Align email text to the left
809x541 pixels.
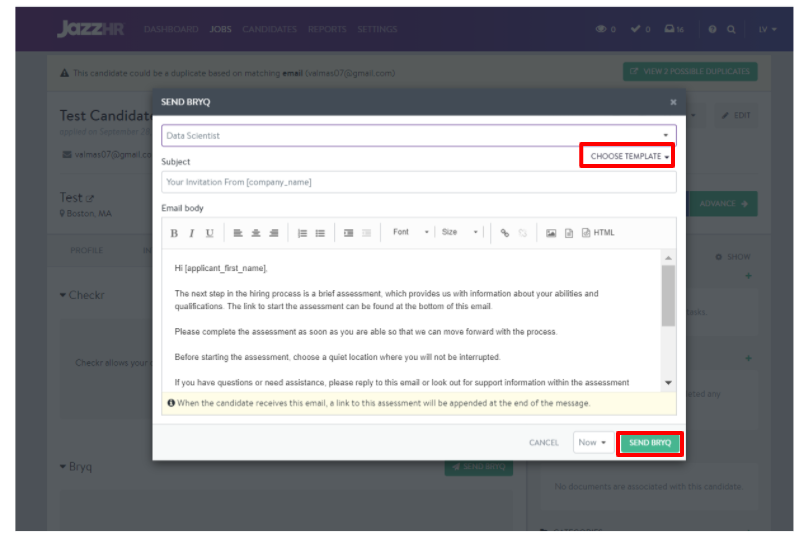[238, 233]
